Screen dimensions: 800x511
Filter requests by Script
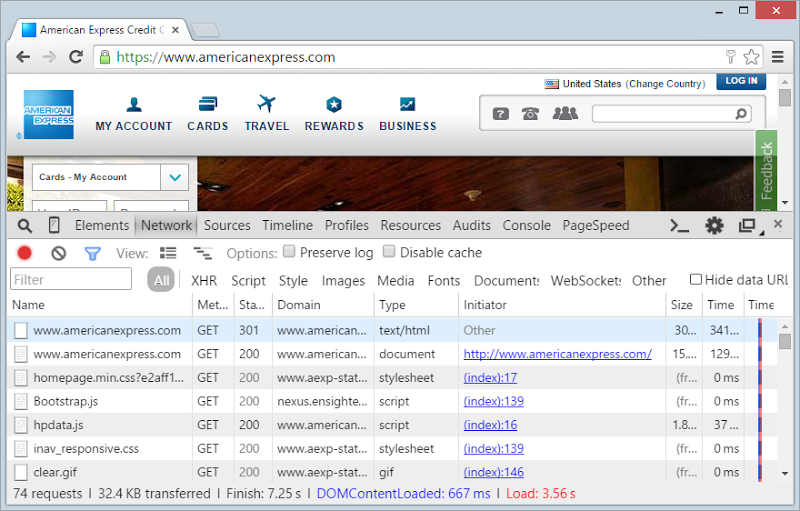click(248, 280)
